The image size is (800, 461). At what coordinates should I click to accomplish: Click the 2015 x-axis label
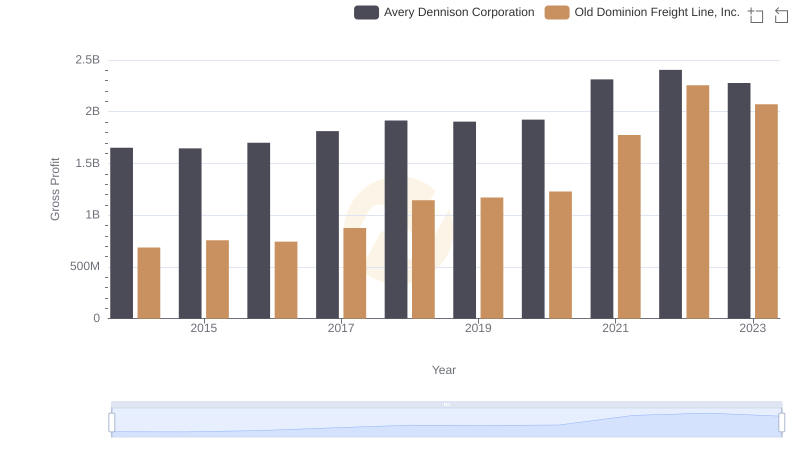[x=204, y=328]
